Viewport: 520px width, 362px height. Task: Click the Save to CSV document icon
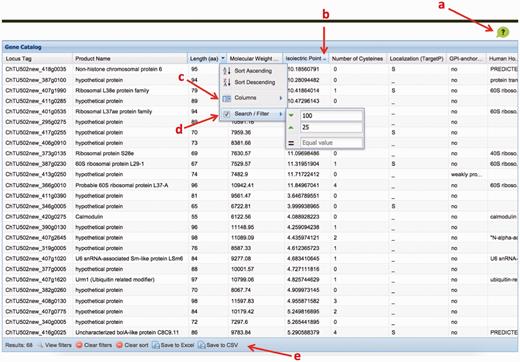(x=201, y=345)
